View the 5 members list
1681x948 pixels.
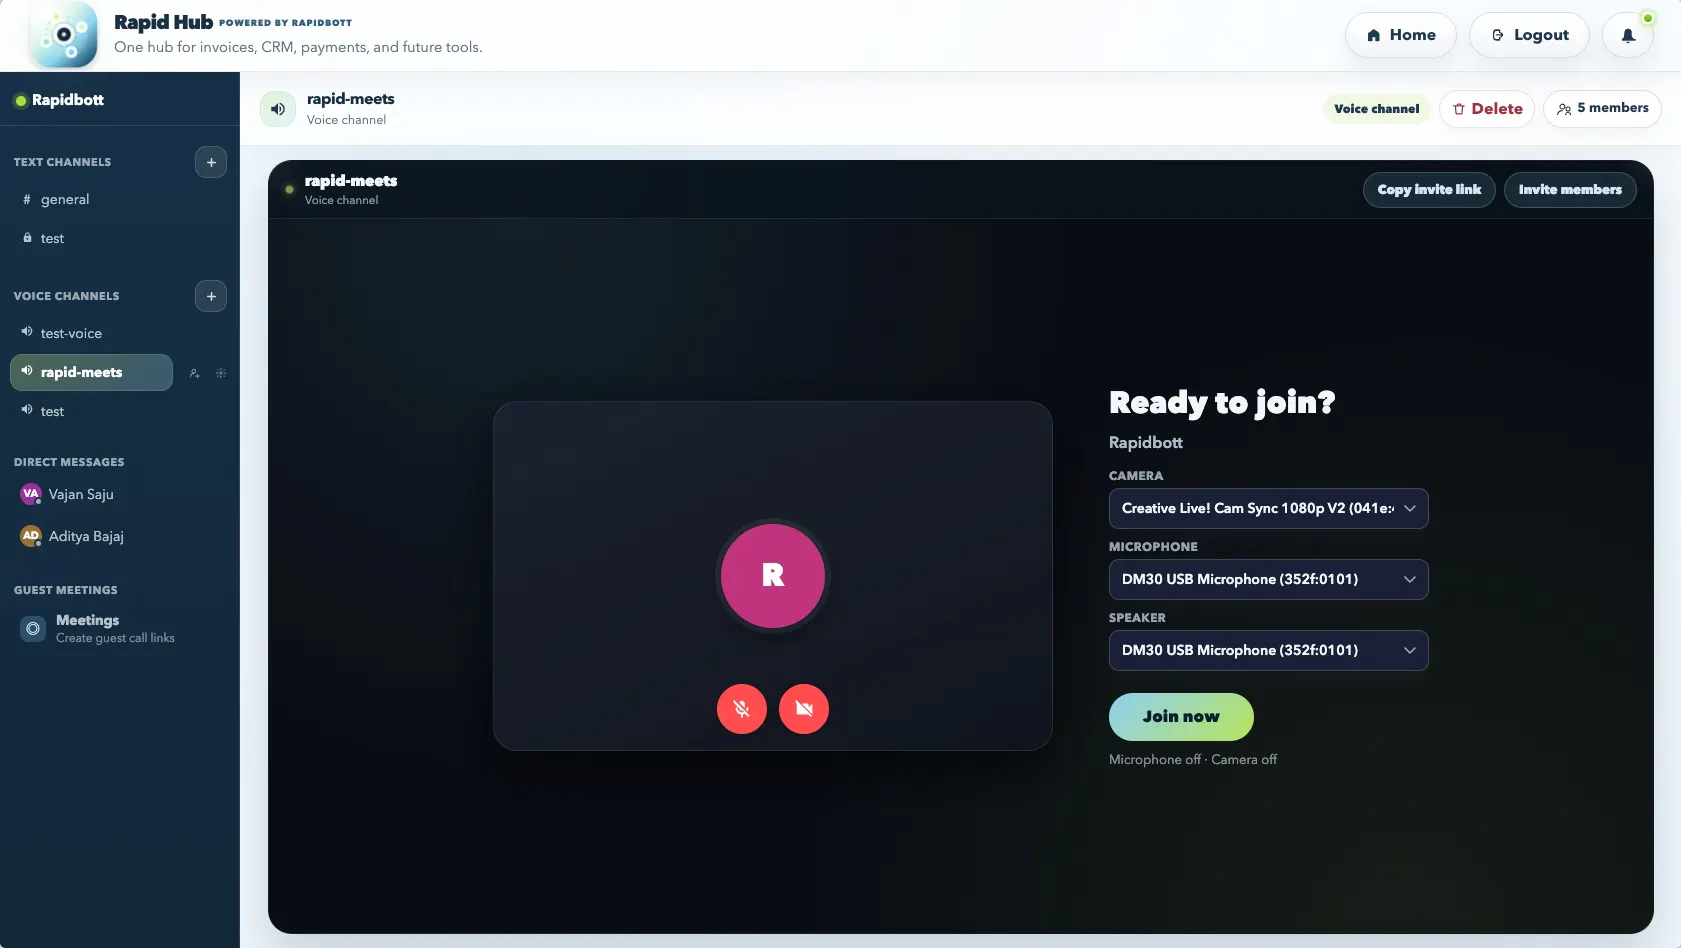tap(1602, 108)
